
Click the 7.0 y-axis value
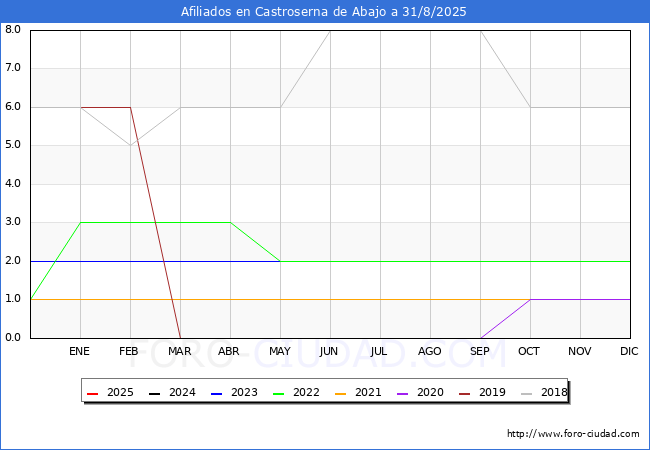pos(13,68)
